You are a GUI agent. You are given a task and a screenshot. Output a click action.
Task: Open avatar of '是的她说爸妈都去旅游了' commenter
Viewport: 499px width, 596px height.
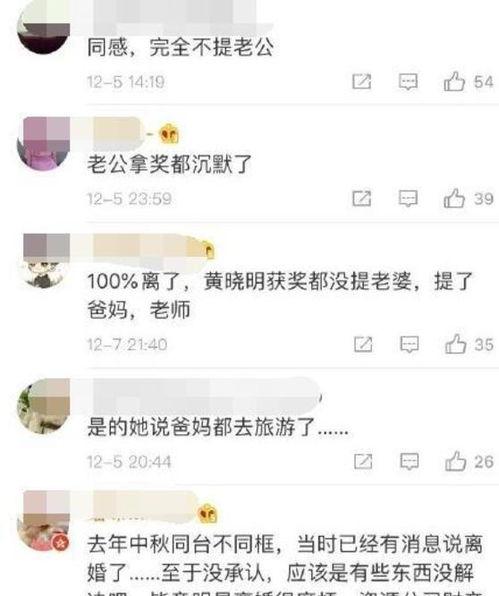point(44,407)
